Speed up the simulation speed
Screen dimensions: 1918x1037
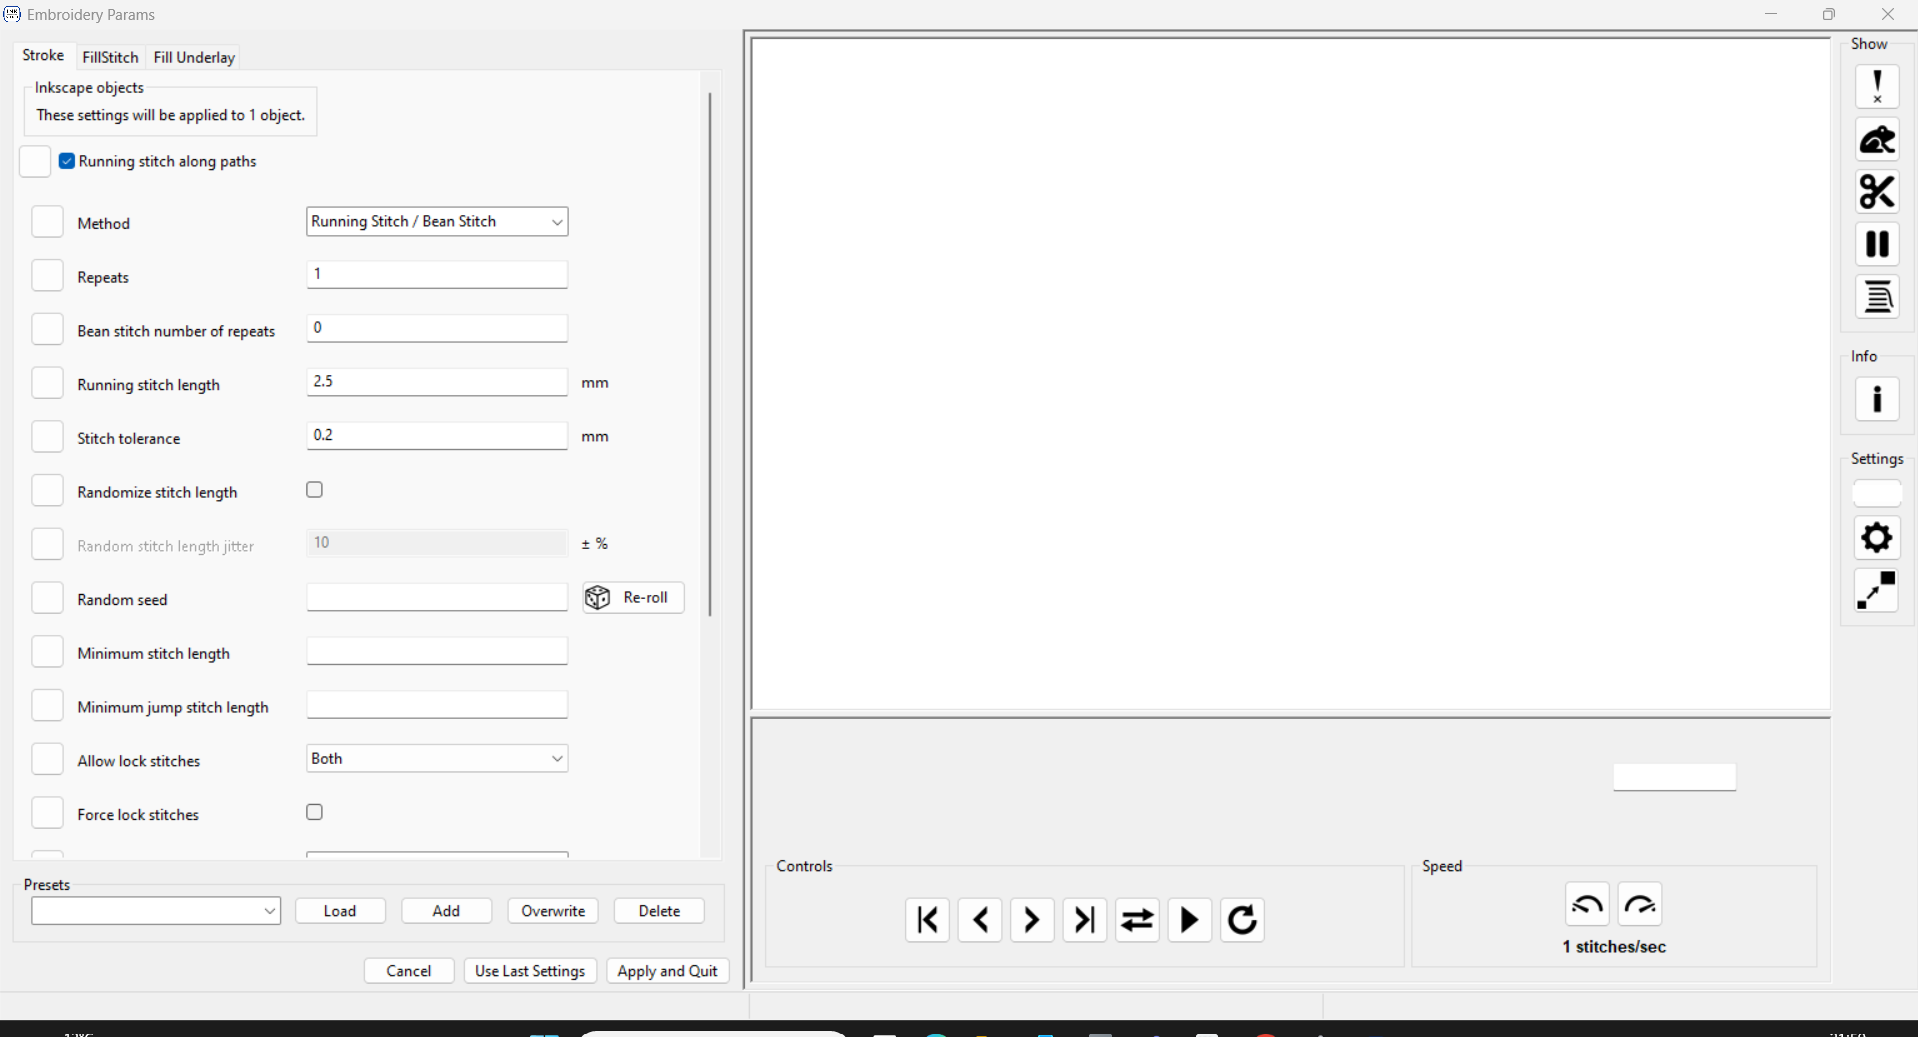[1640, 904]
